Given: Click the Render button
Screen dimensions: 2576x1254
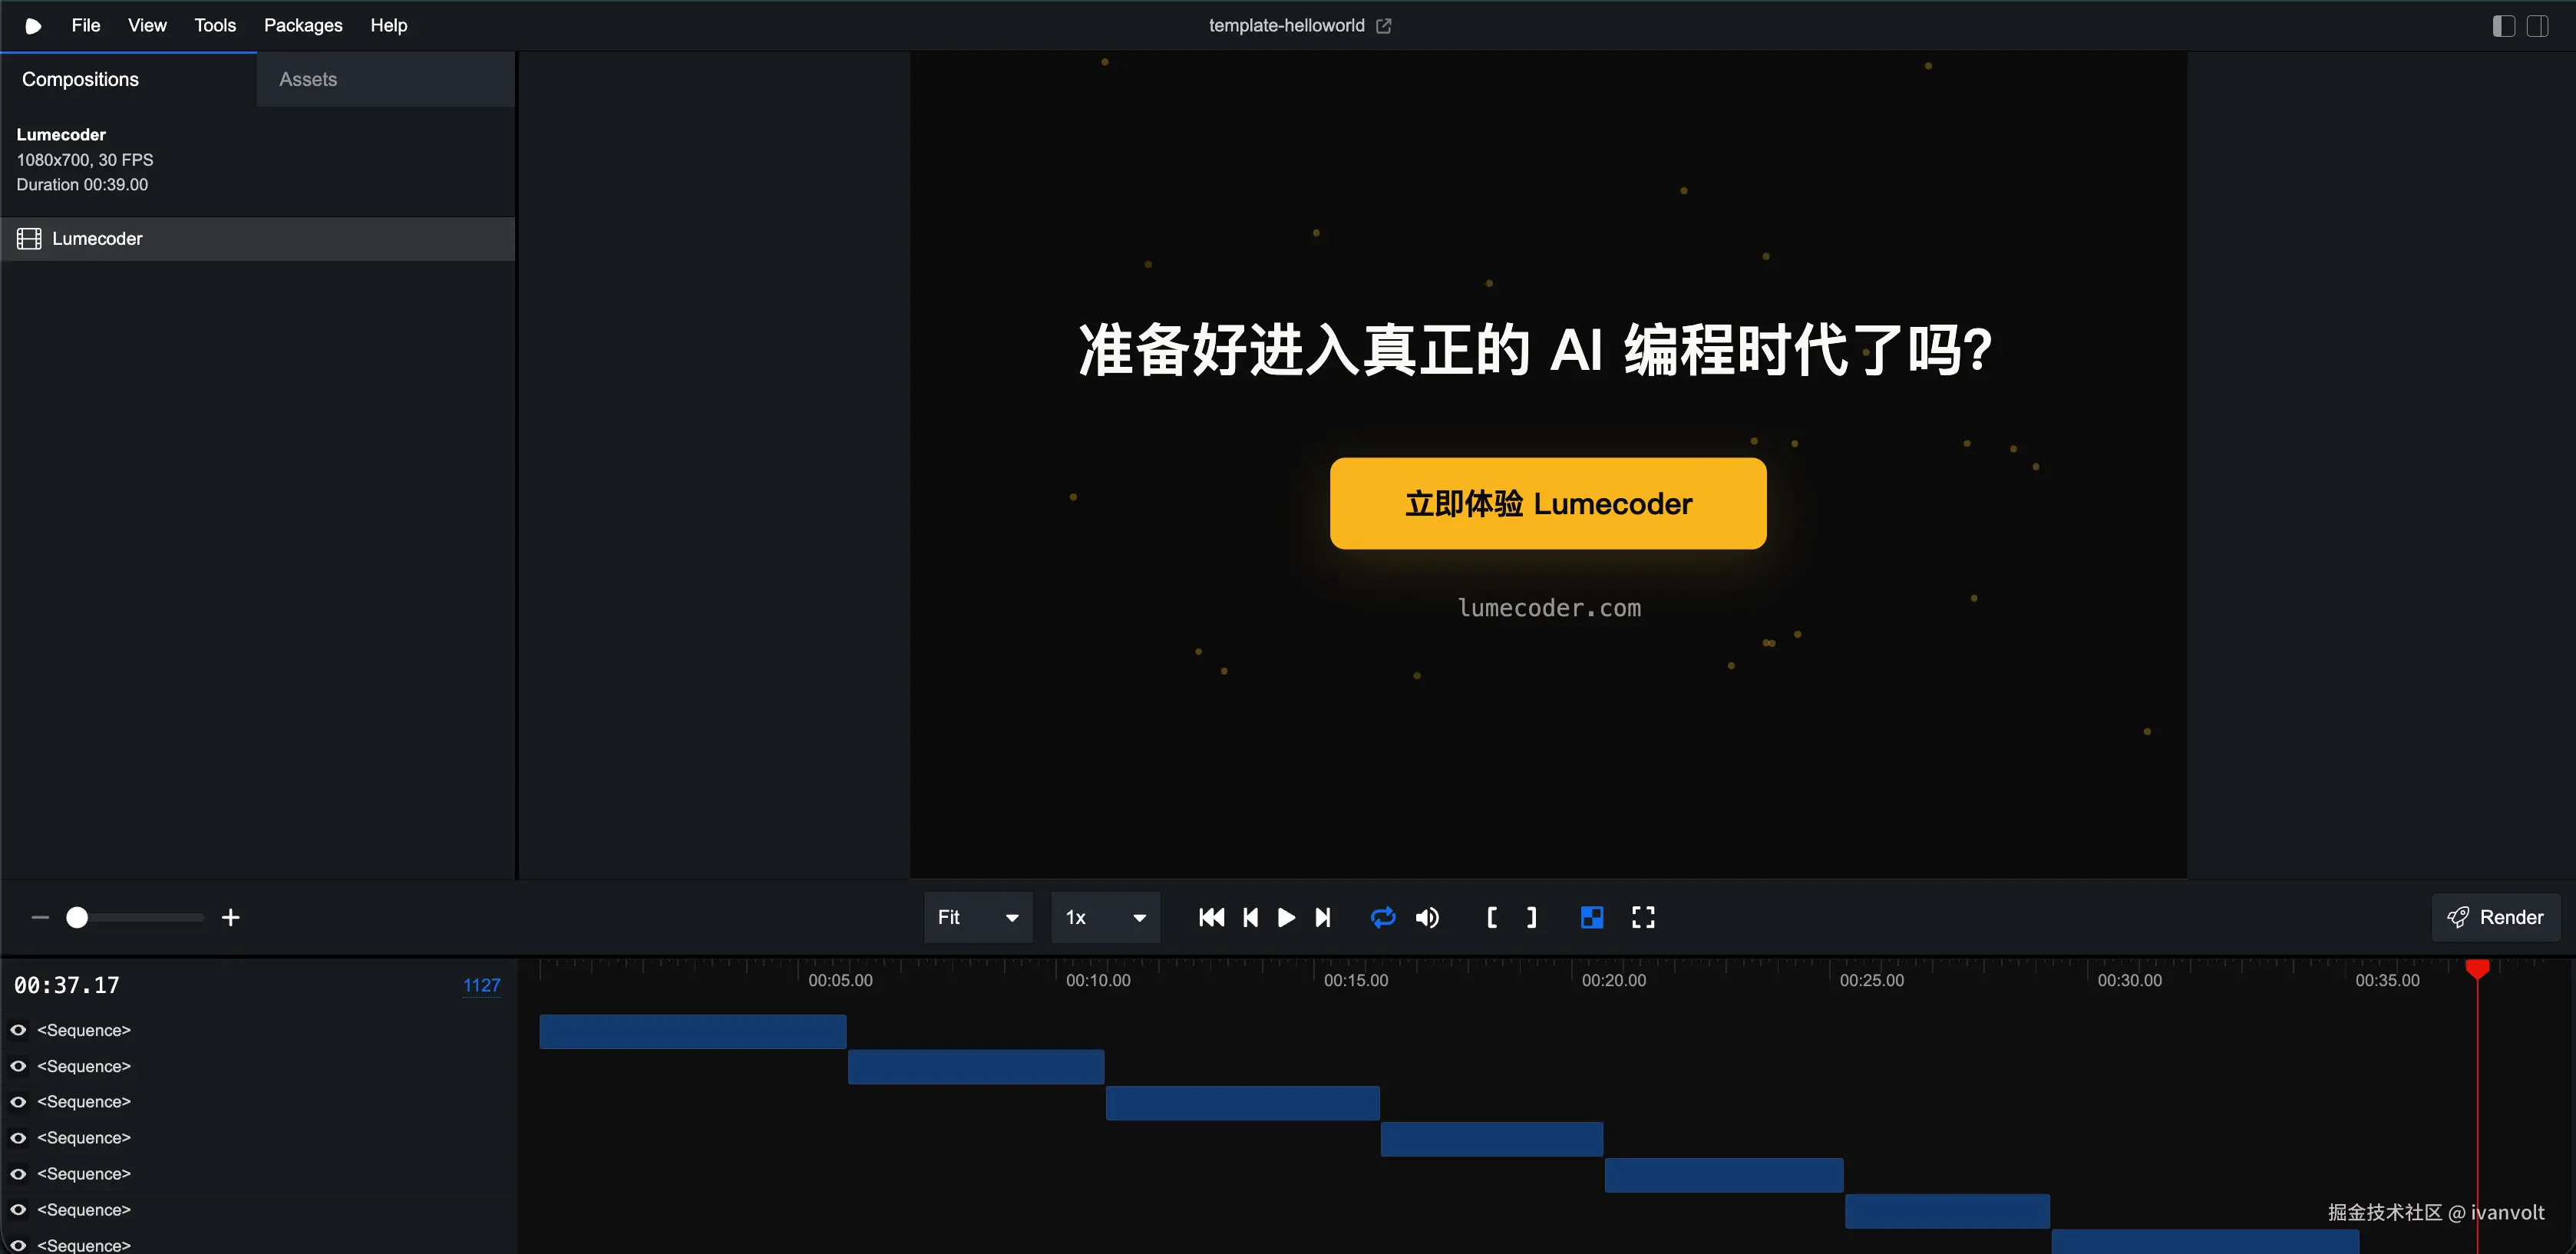Looking at the screenshot, I should click(x=2496, y=917).
